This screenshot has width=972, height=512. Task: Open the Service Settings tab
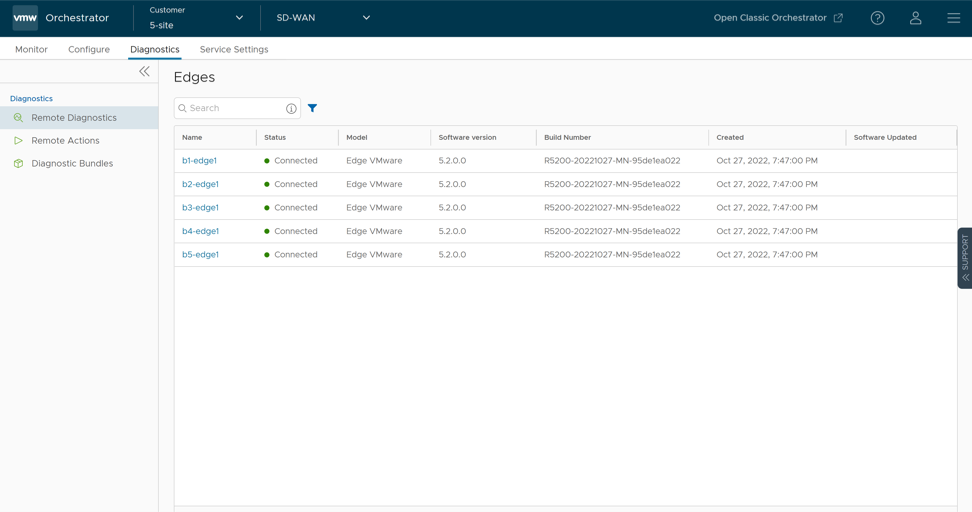[233, 49]
